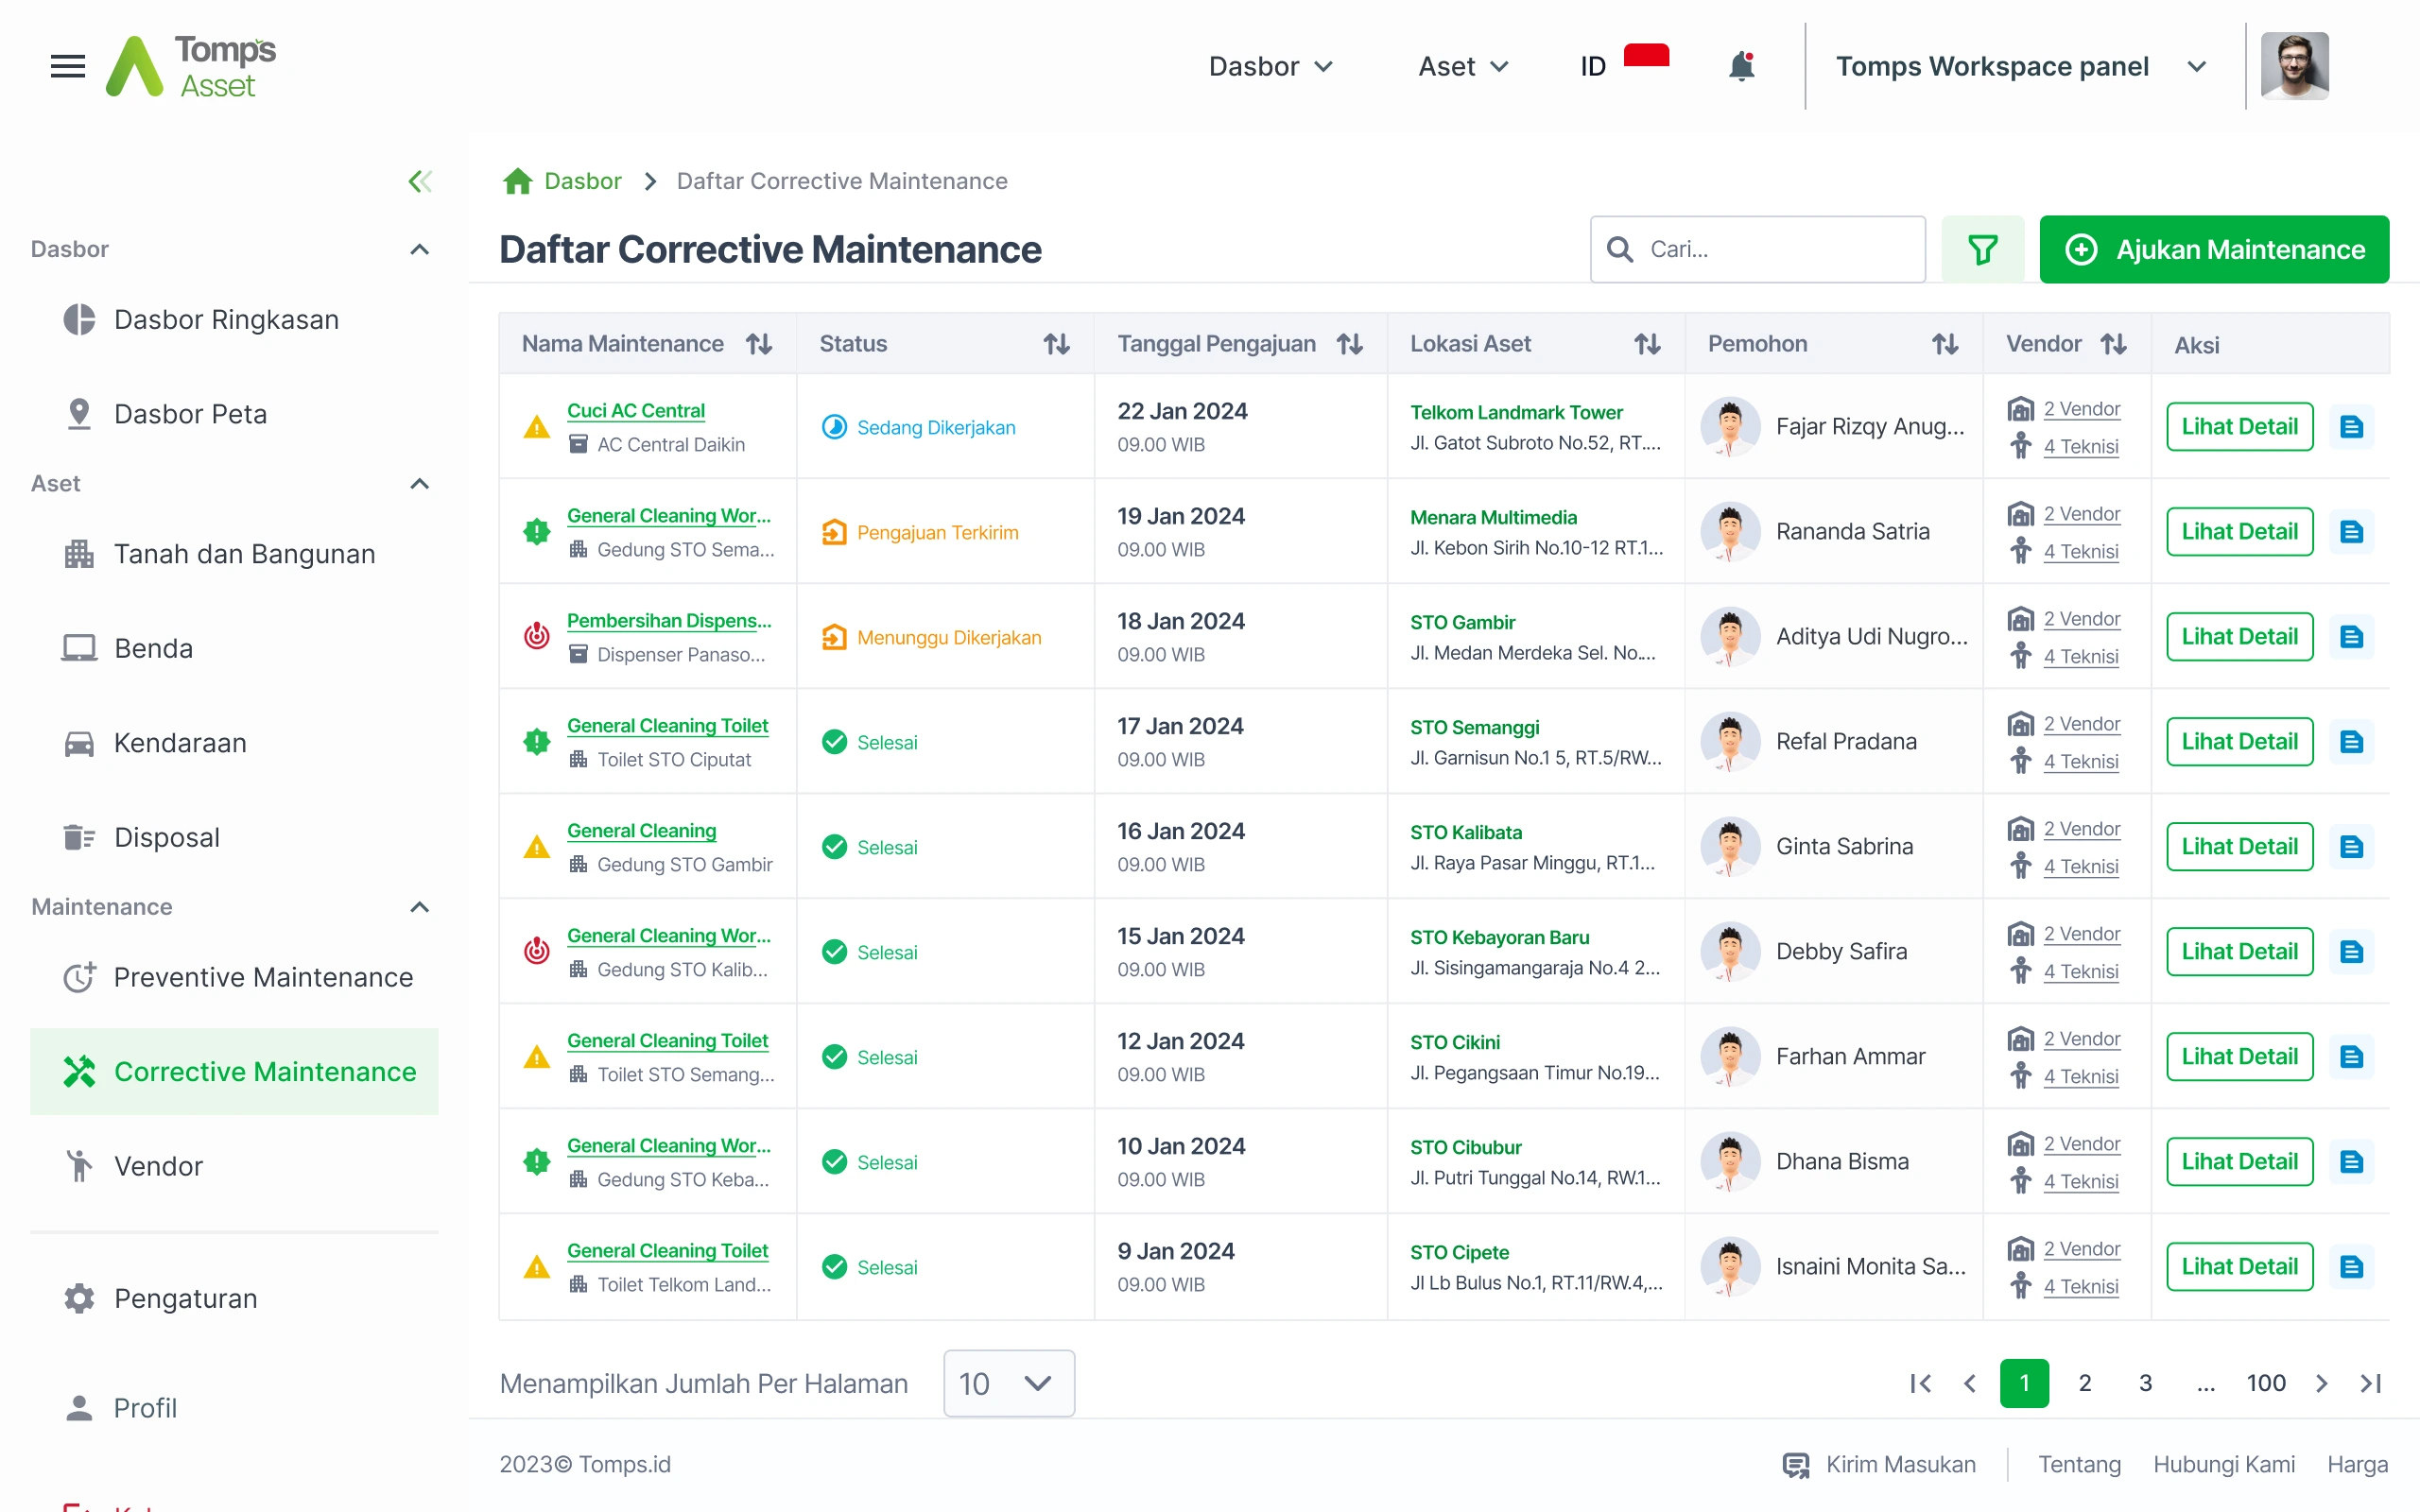Collapse sidebar using the double-chevron icon
The image size is (2420, 1512).
(420, 181)
